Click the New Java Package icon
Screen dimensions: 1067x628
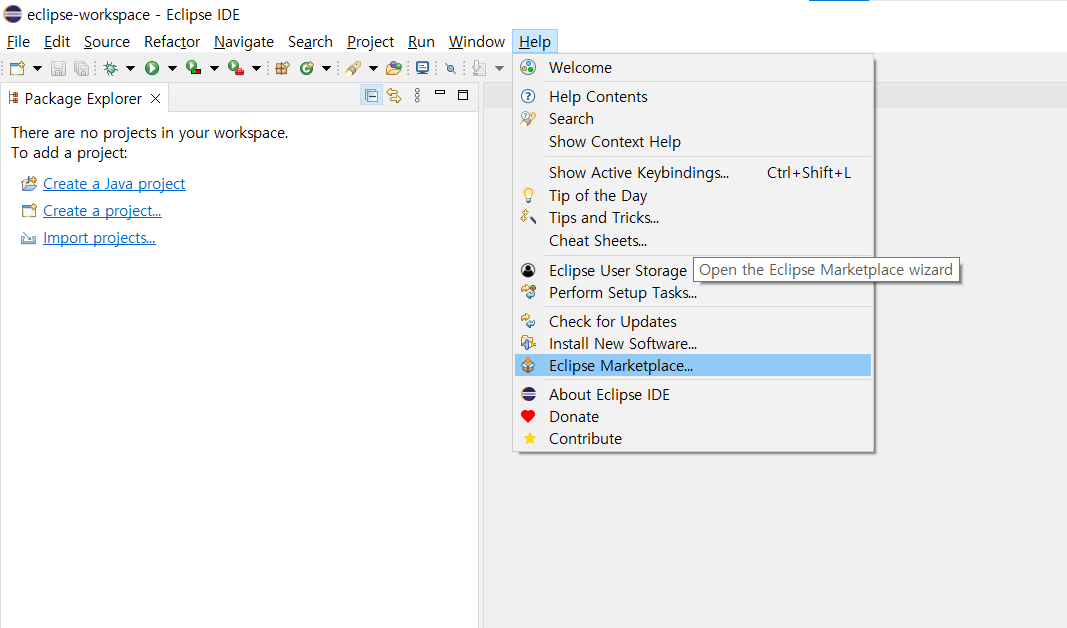[282, 68]
